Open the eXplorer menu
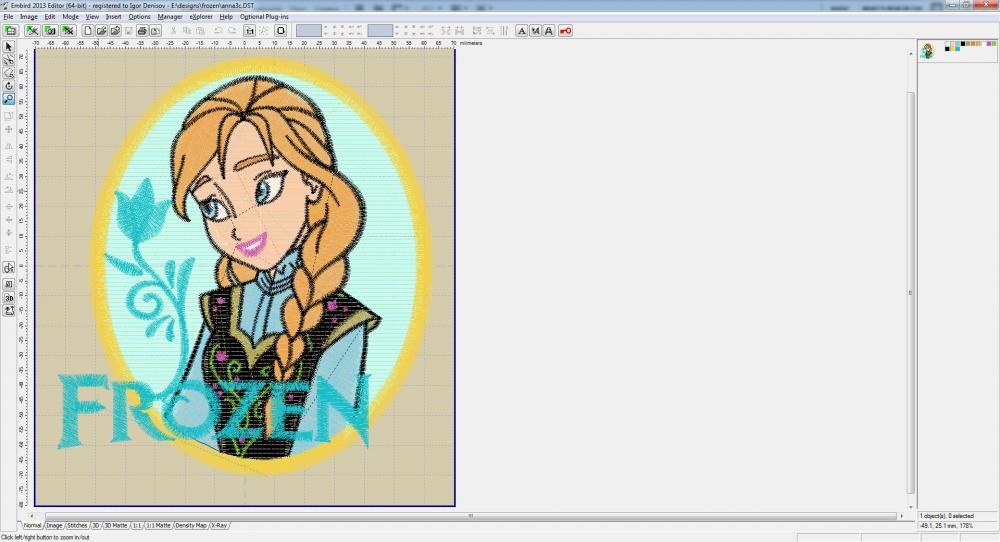The image size is (1000, 542). coord(201,17)
